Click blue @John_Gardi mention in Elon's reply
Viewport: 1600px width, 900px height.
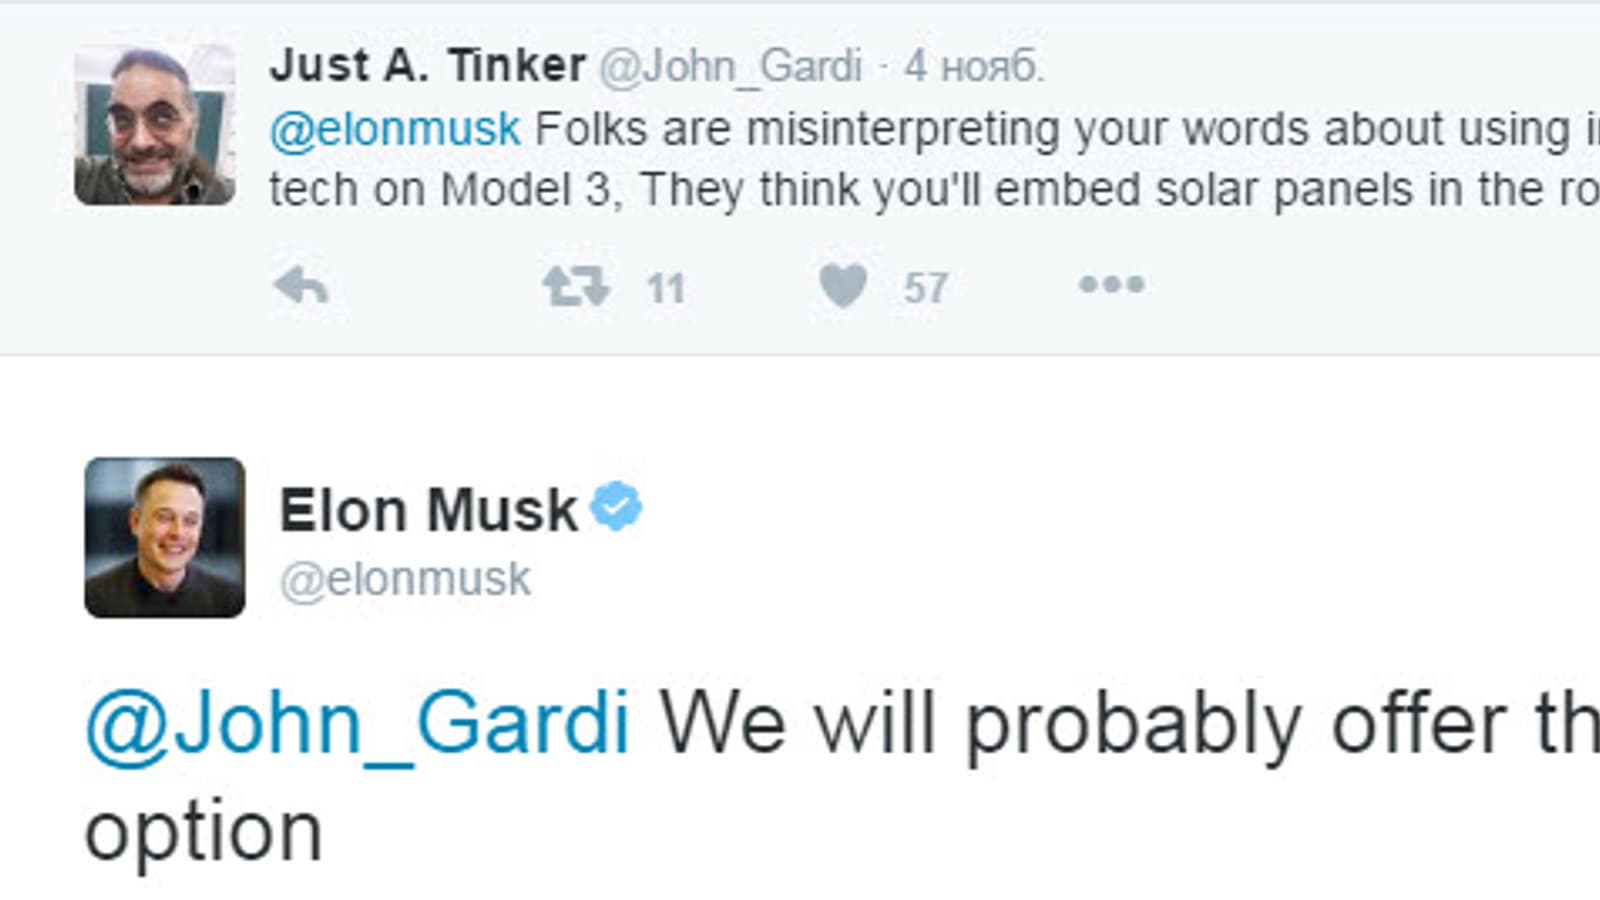click(x=358, y=724)
